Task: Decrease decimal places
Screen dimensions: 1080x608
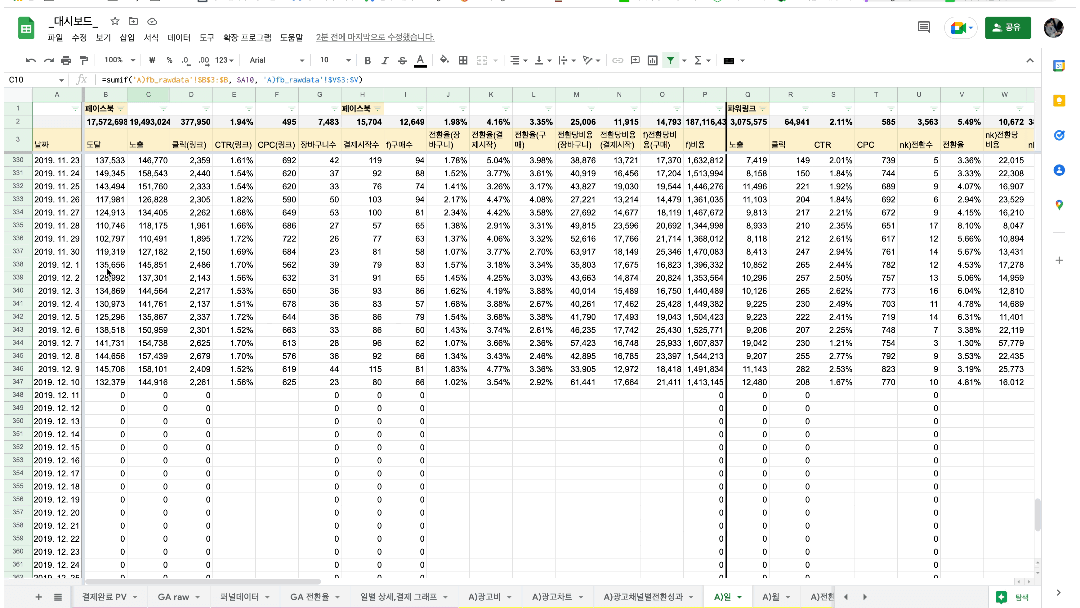Action: tap(186, 61)
